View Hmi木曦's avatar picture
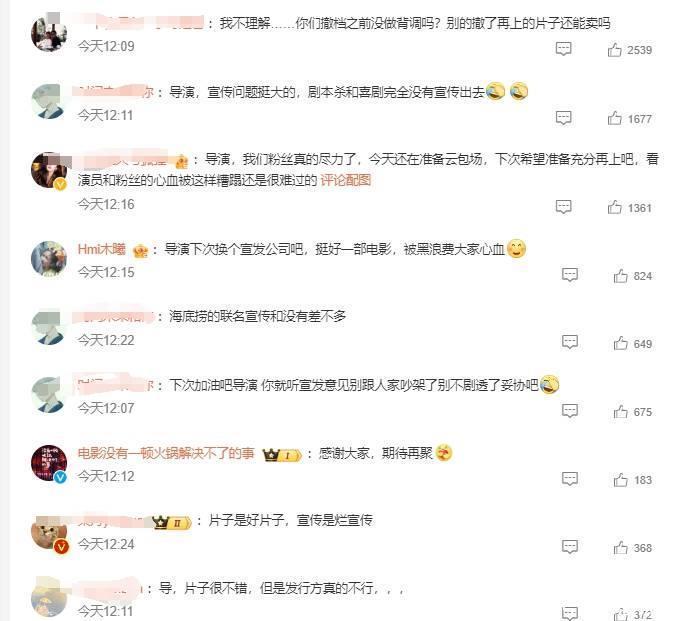 (x=49, y=258)
